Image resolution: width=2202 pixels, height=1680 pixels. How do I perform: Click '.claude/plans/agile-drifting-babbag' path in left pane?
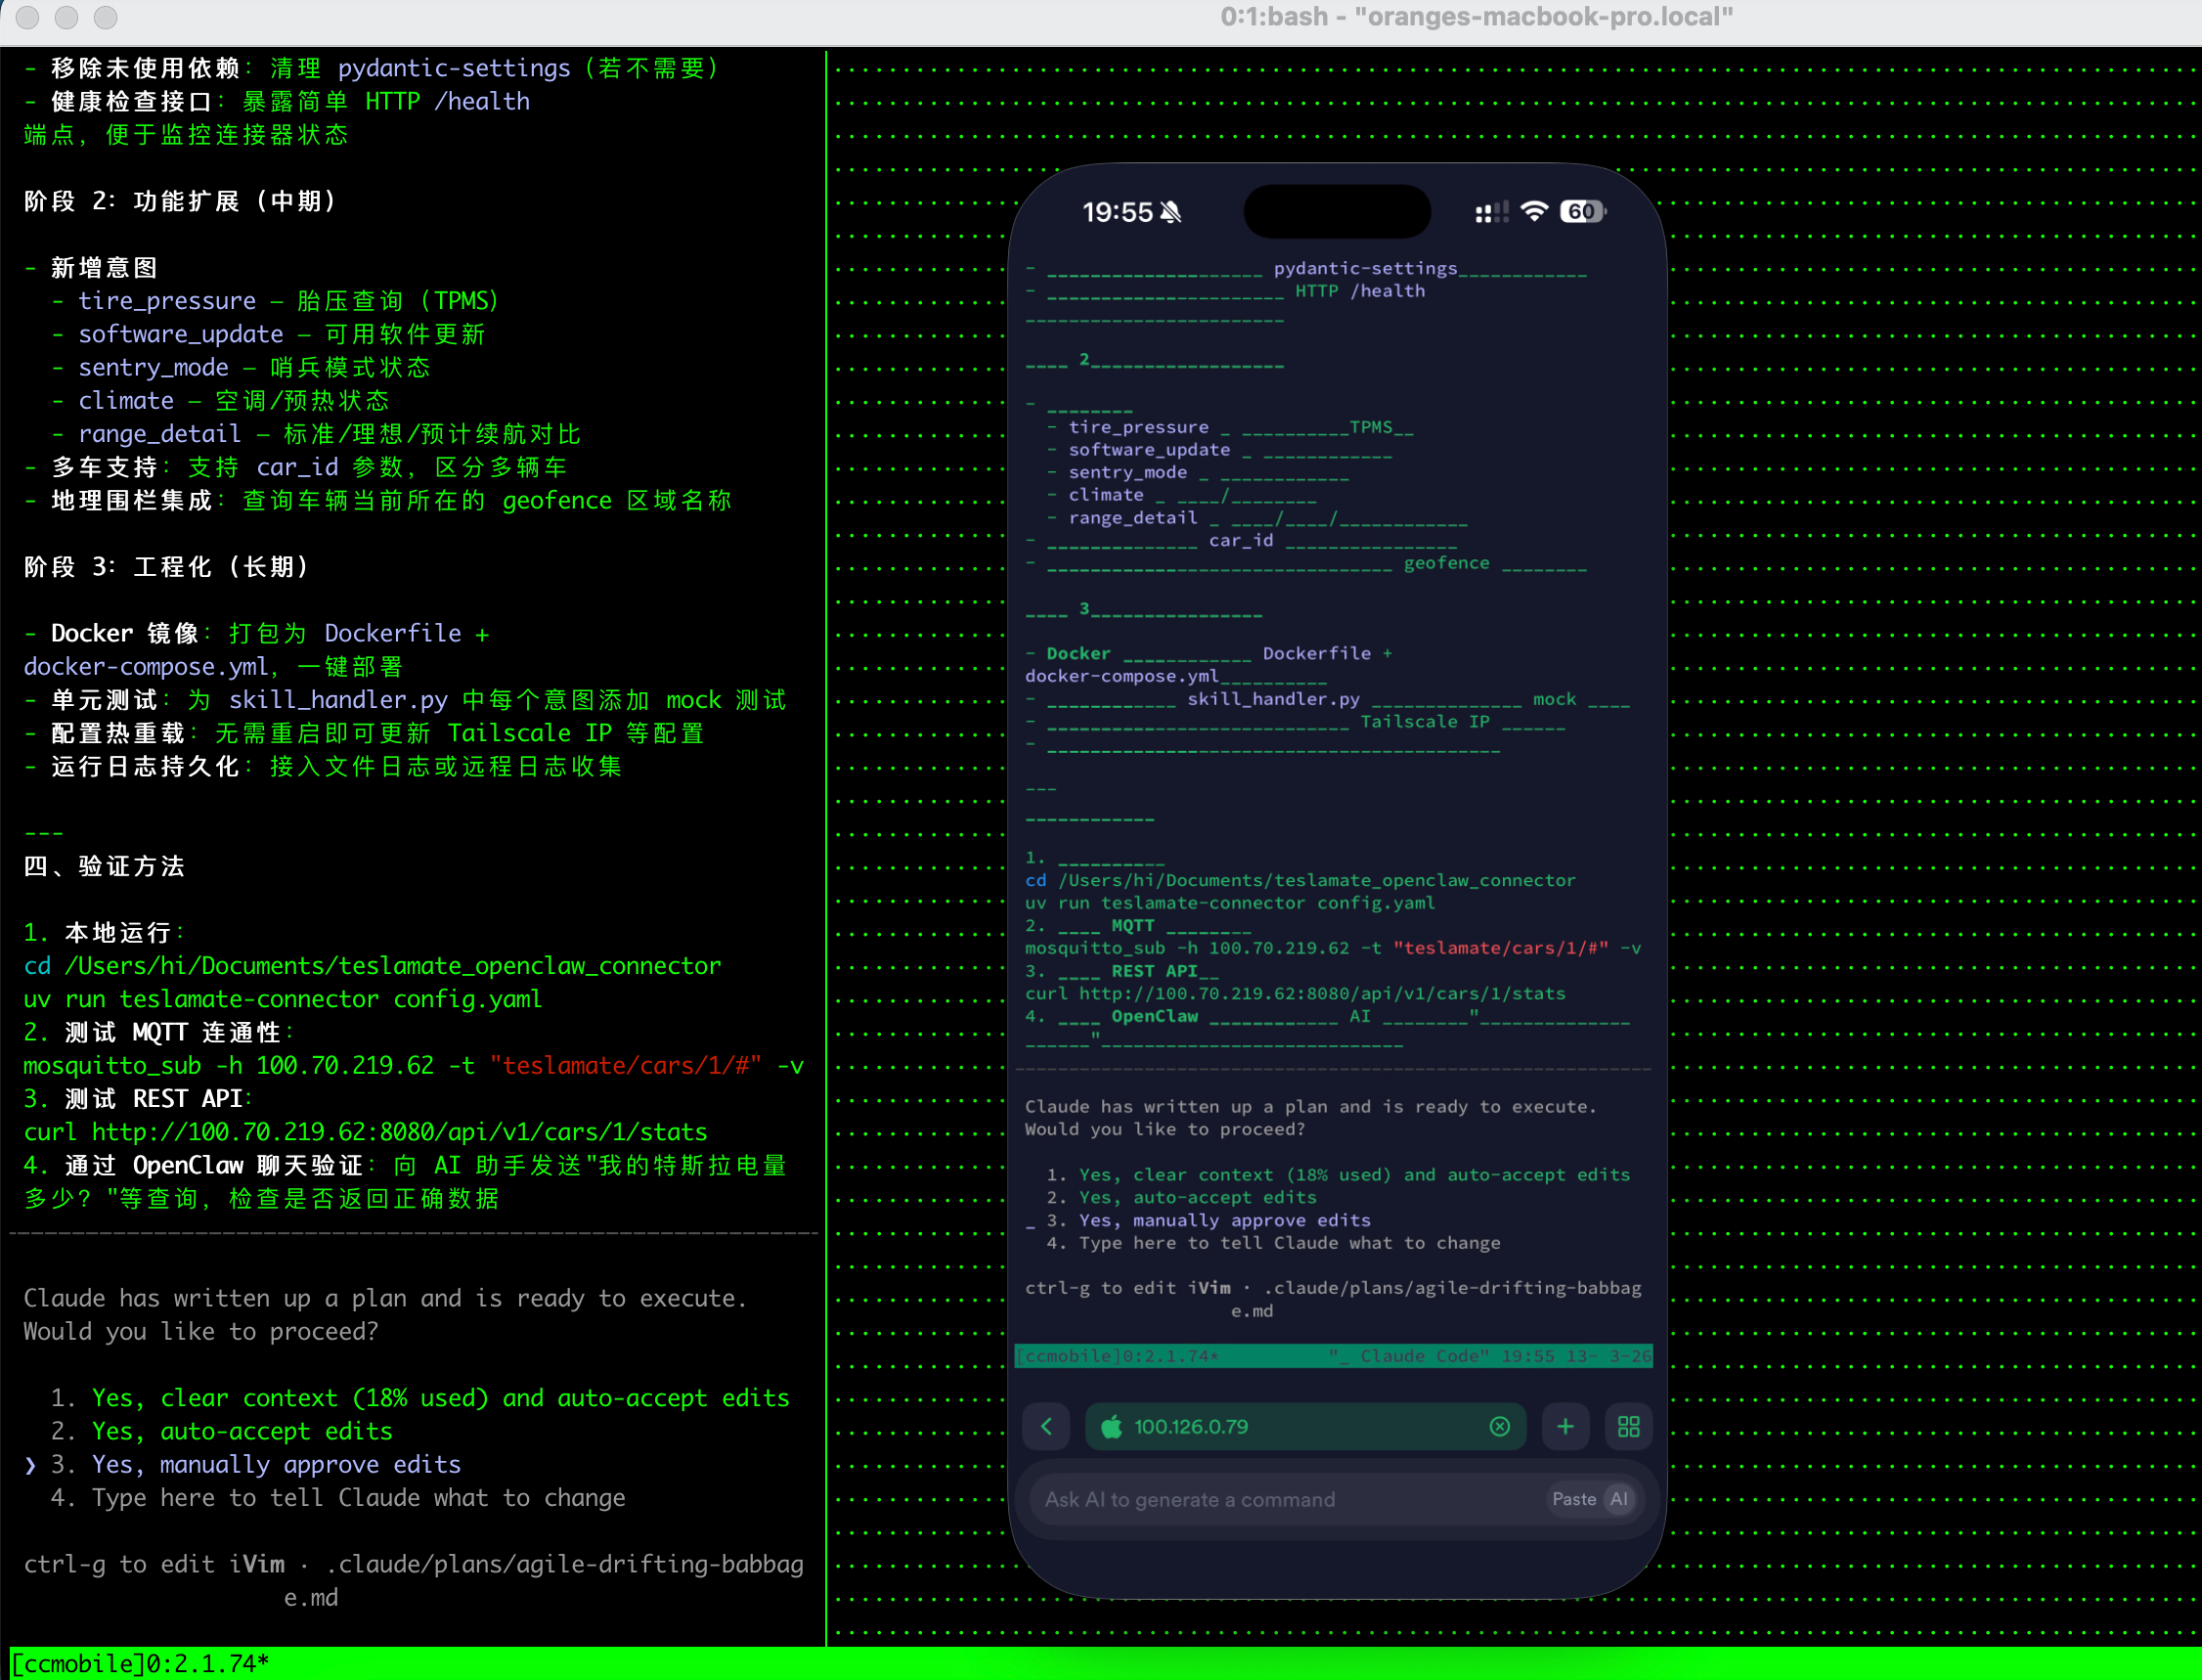coord(565,1563)
